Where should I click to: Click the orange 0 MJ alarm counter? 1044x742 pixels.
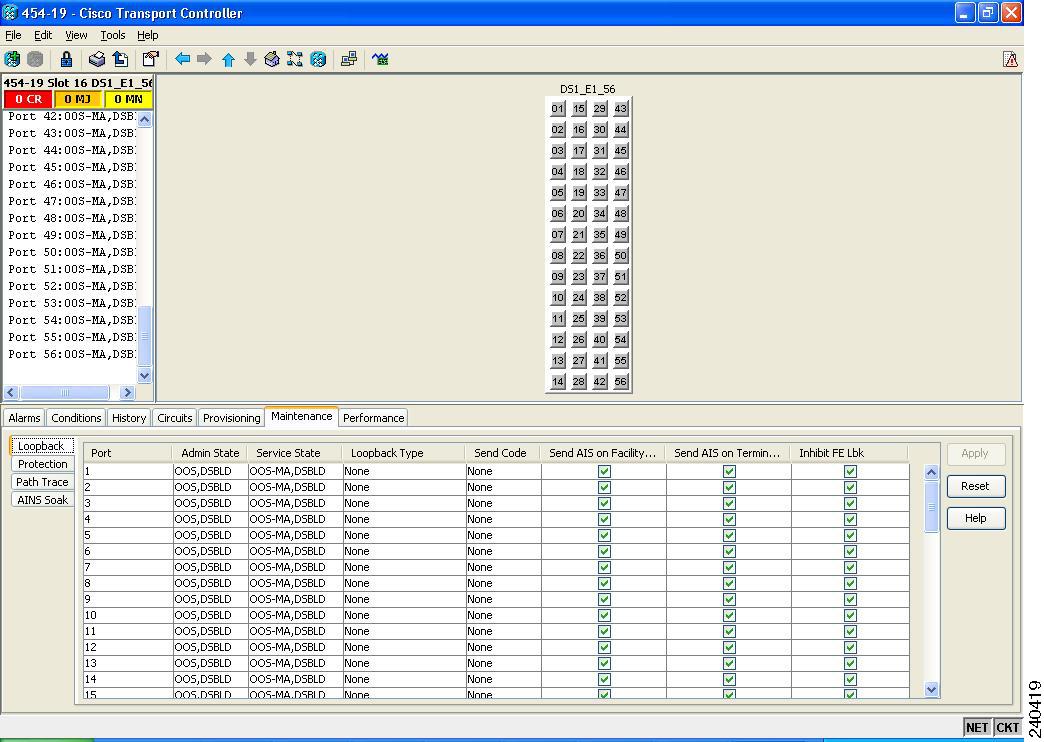[x=77, y=99]
